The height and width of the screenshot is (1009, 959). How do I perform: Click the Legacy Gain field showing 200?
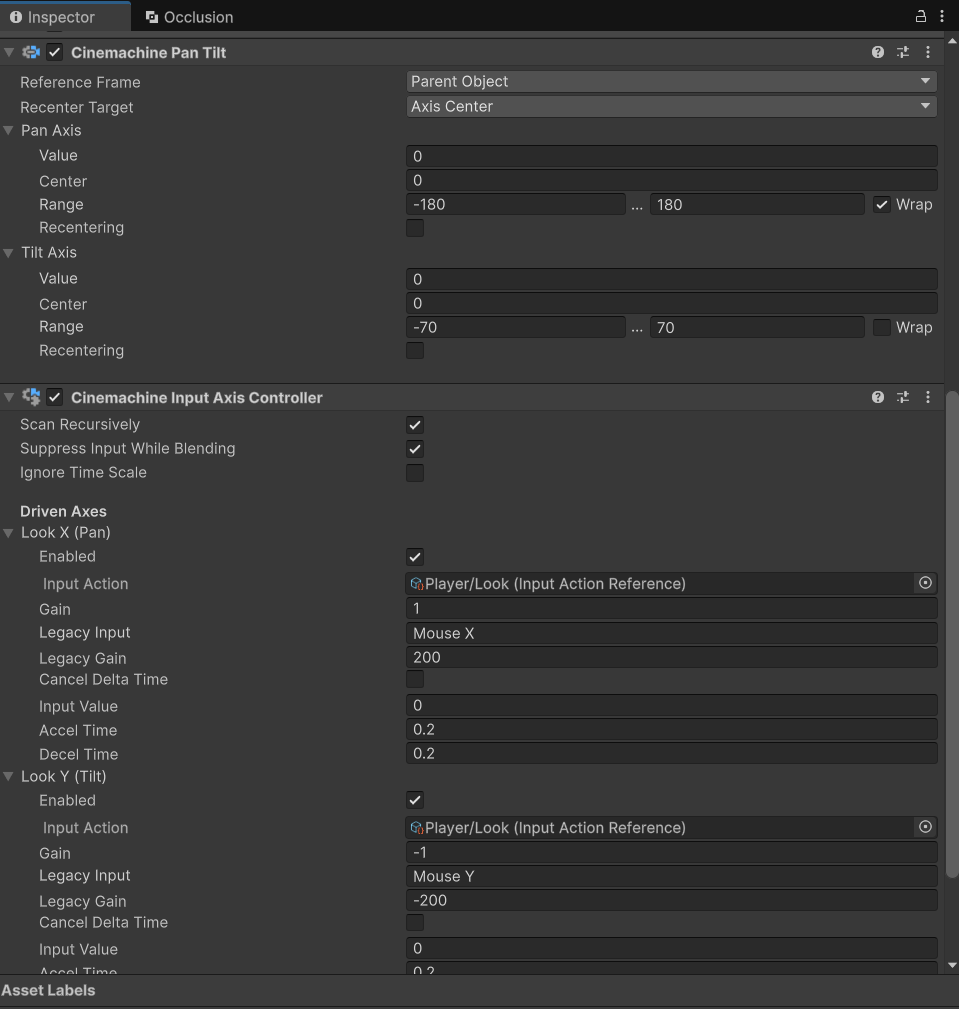(x=670, y=656)
